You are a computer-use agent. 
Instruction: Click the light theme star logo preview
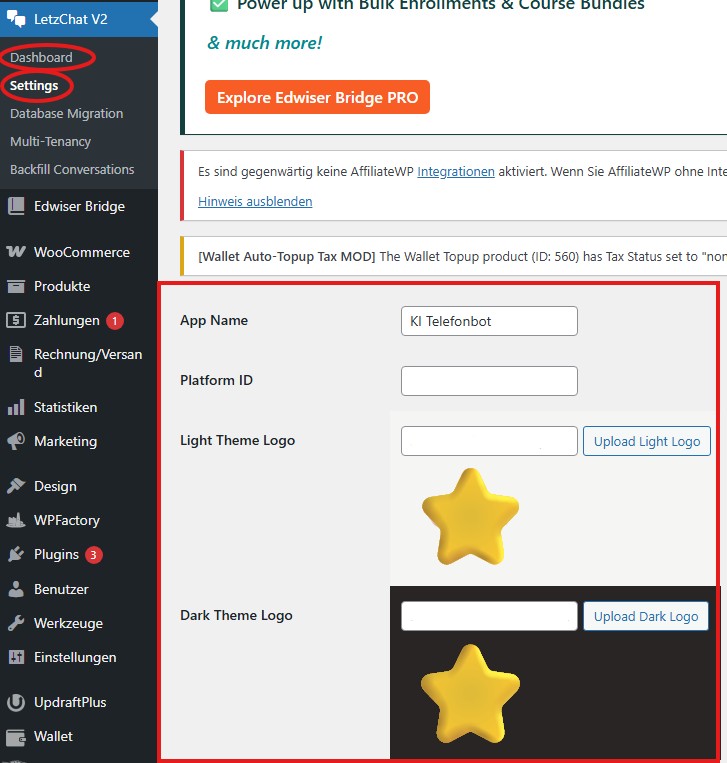pyautogui.click(x=471, y=517)
